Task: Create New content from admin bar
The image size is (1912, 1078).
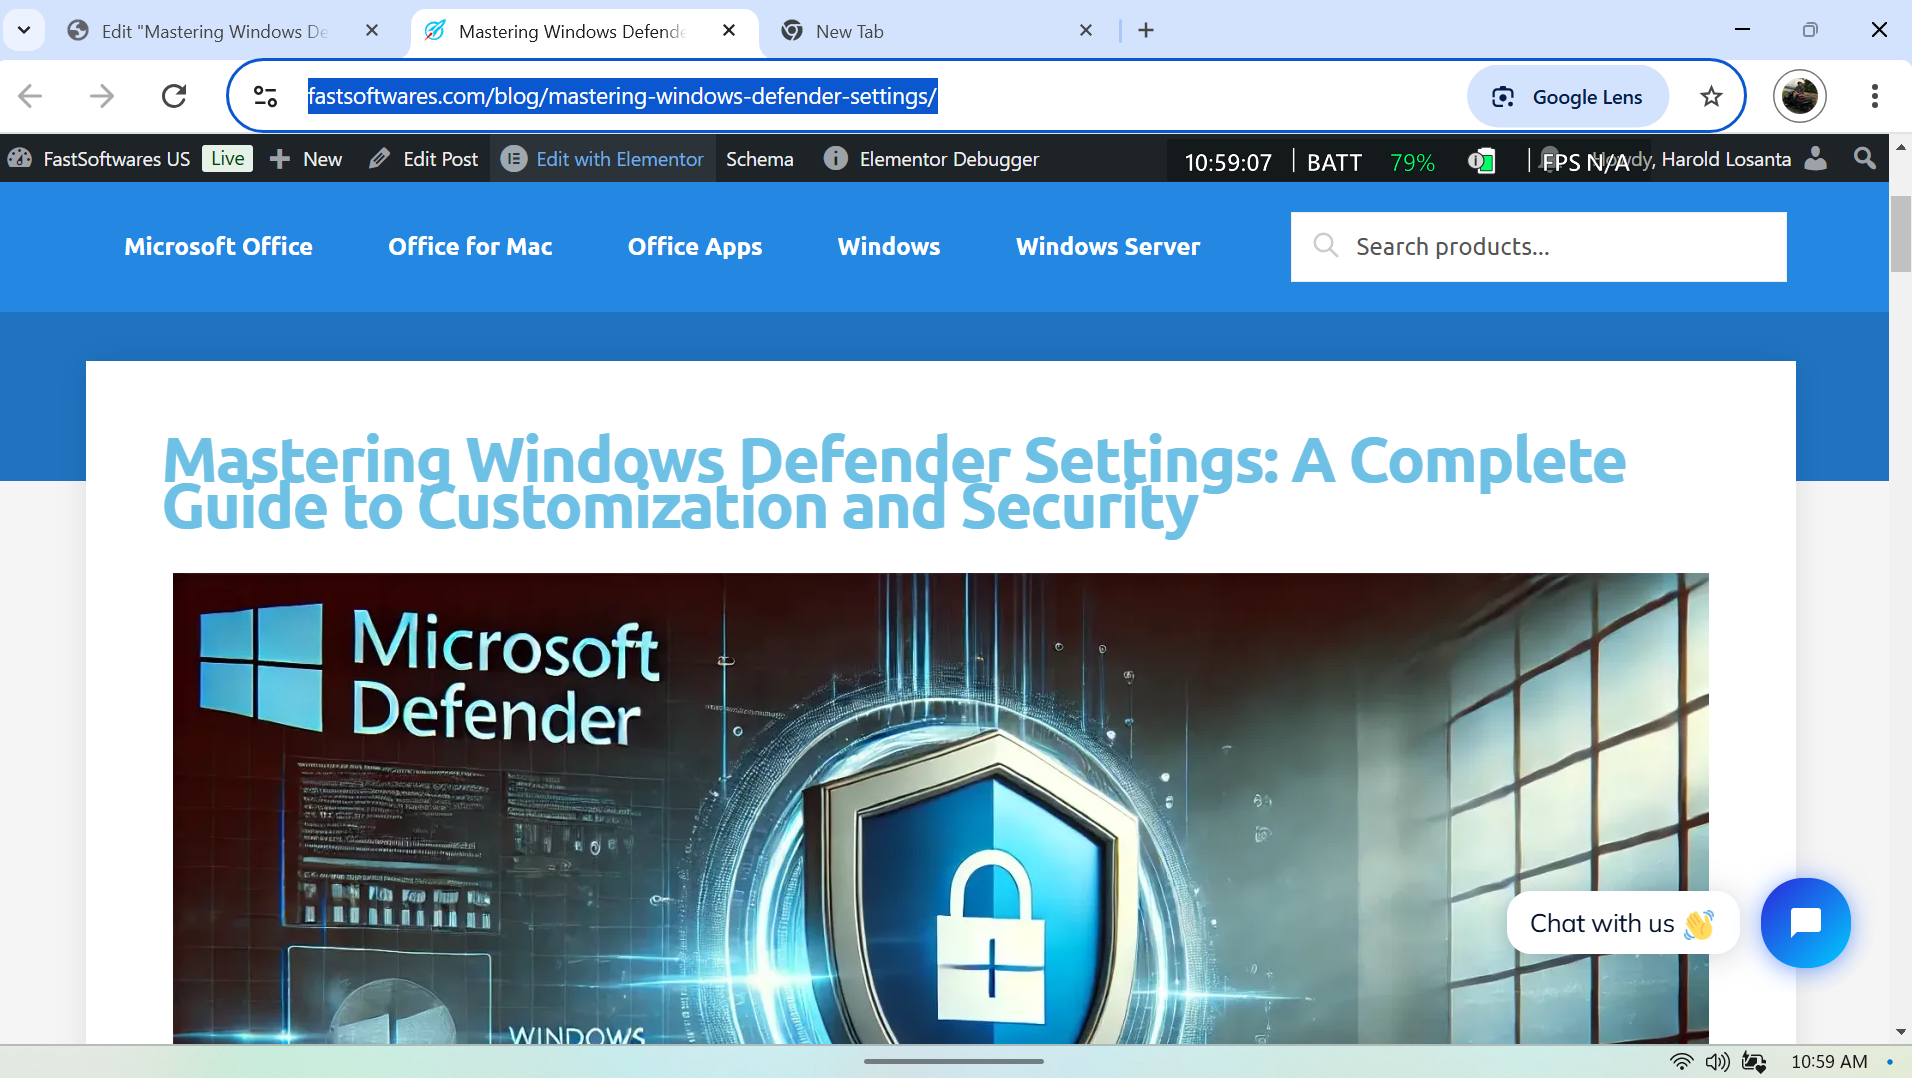Action: (306, 159)
